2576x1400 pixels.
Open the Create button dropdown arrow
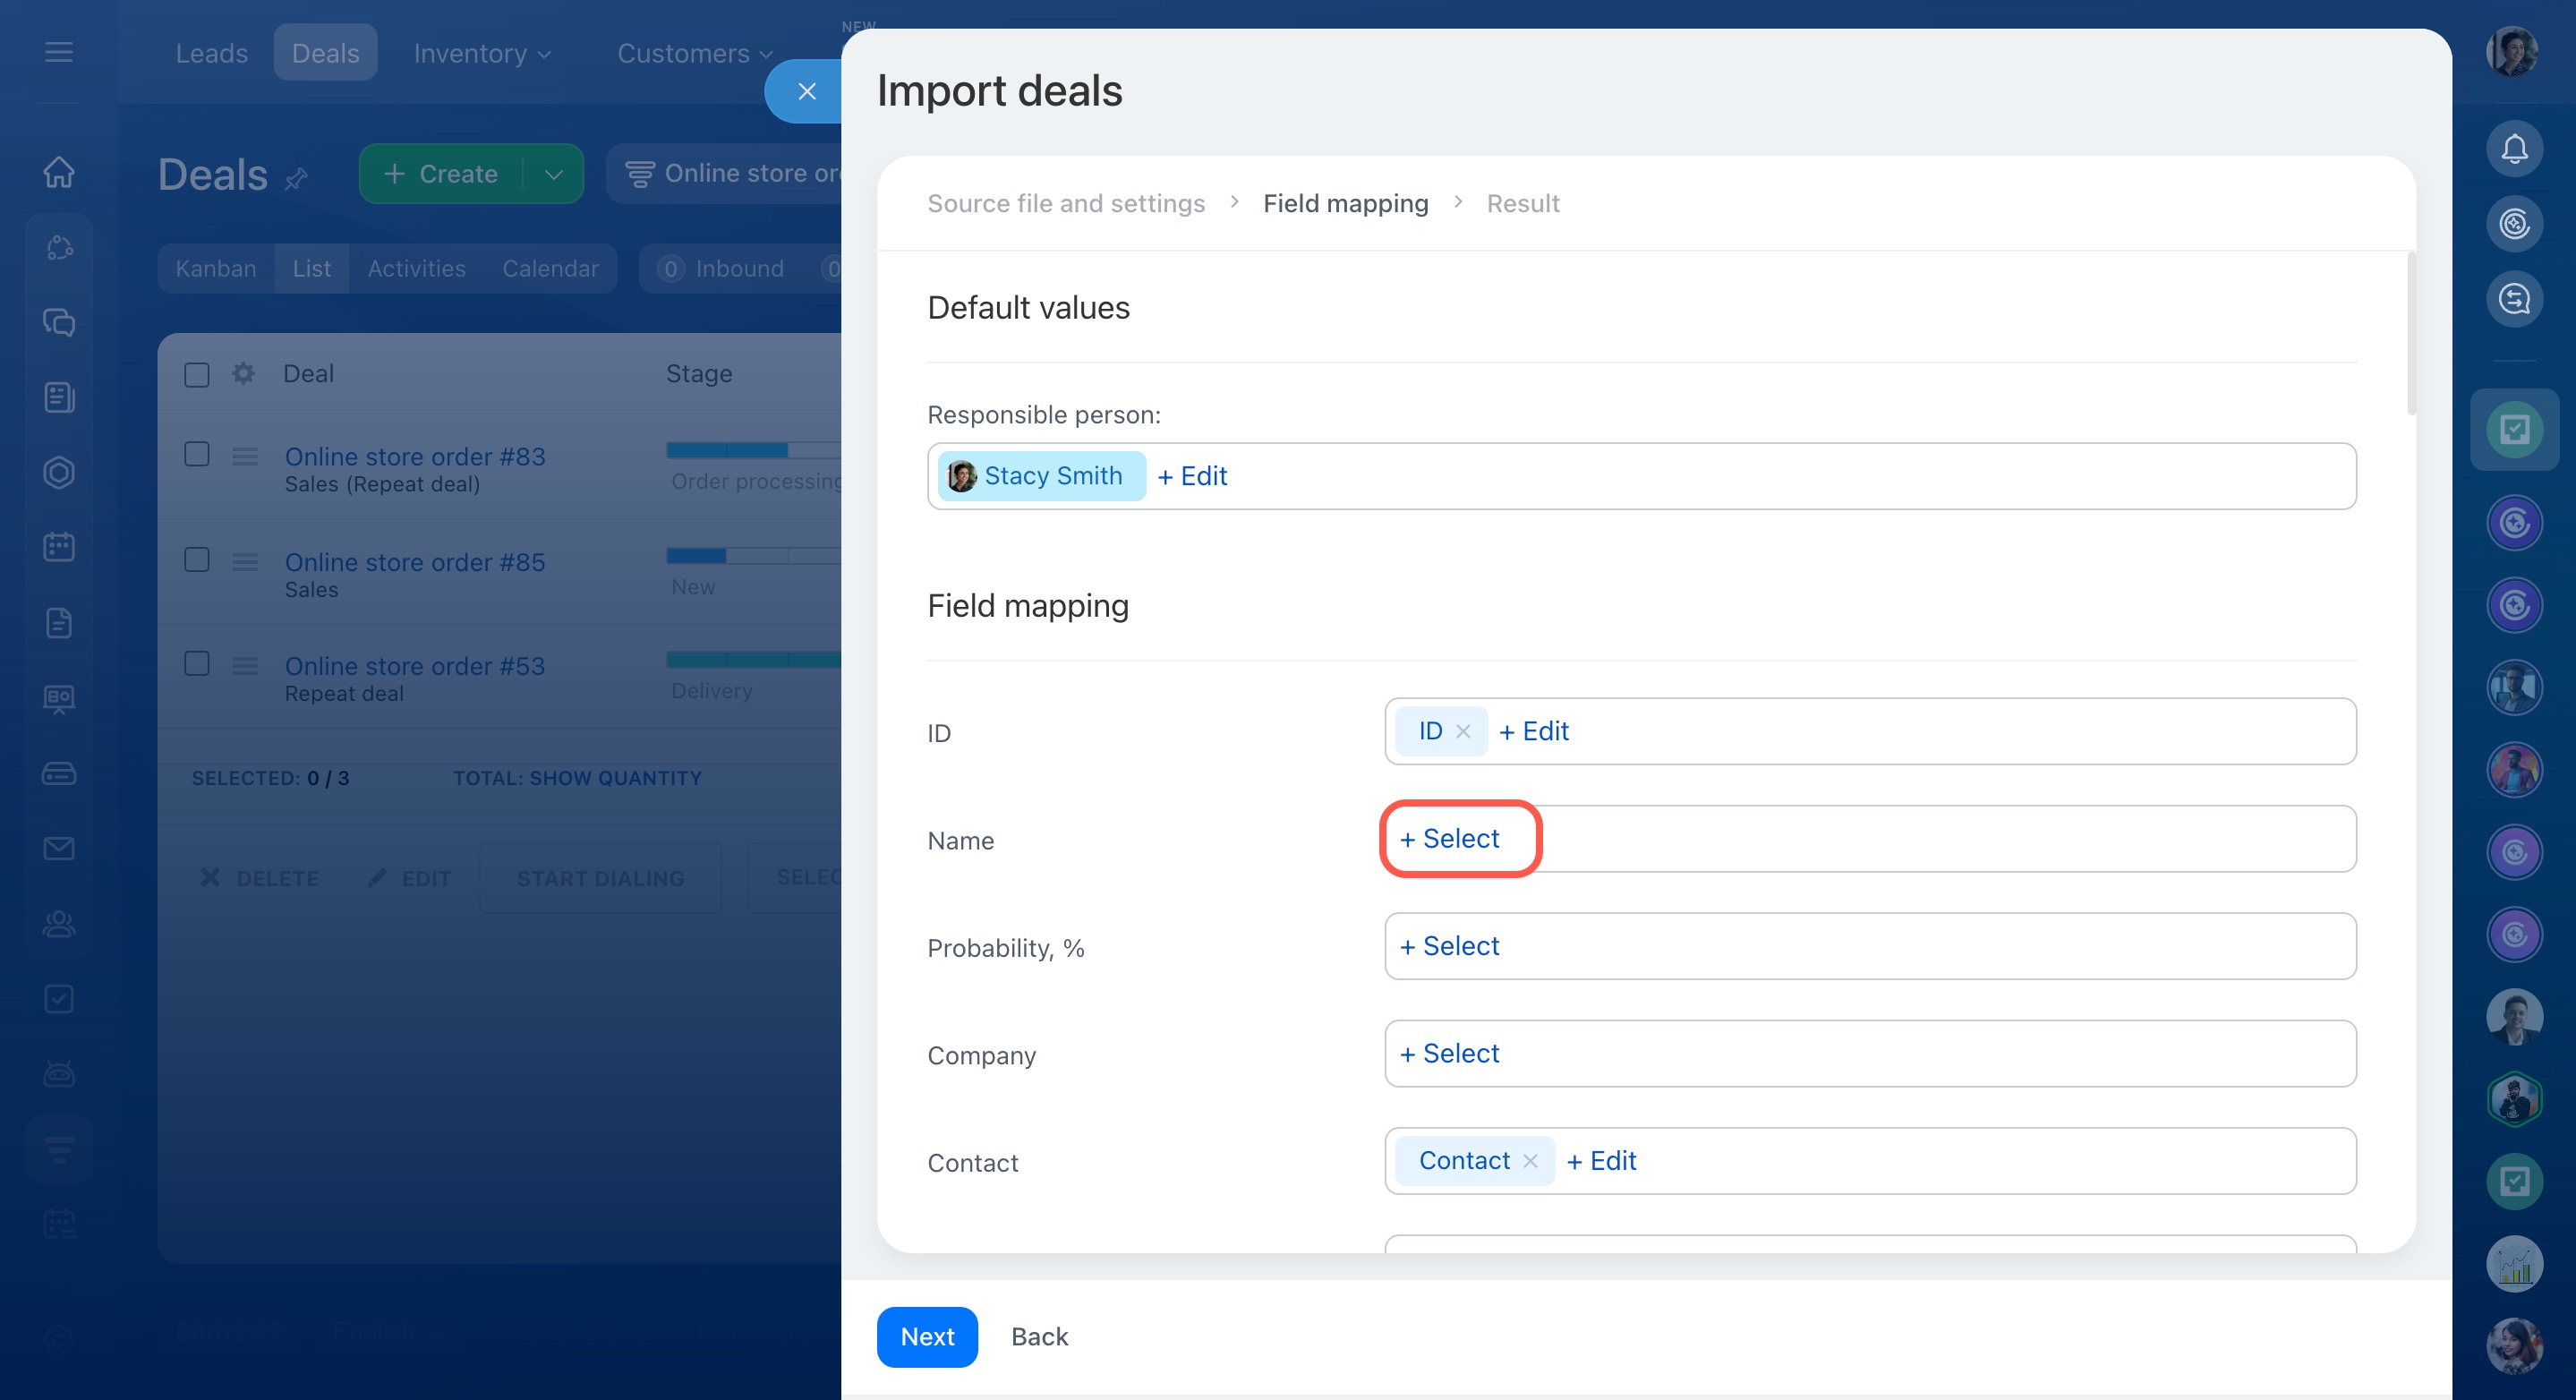pyautogui.click(x=553, y=174)
